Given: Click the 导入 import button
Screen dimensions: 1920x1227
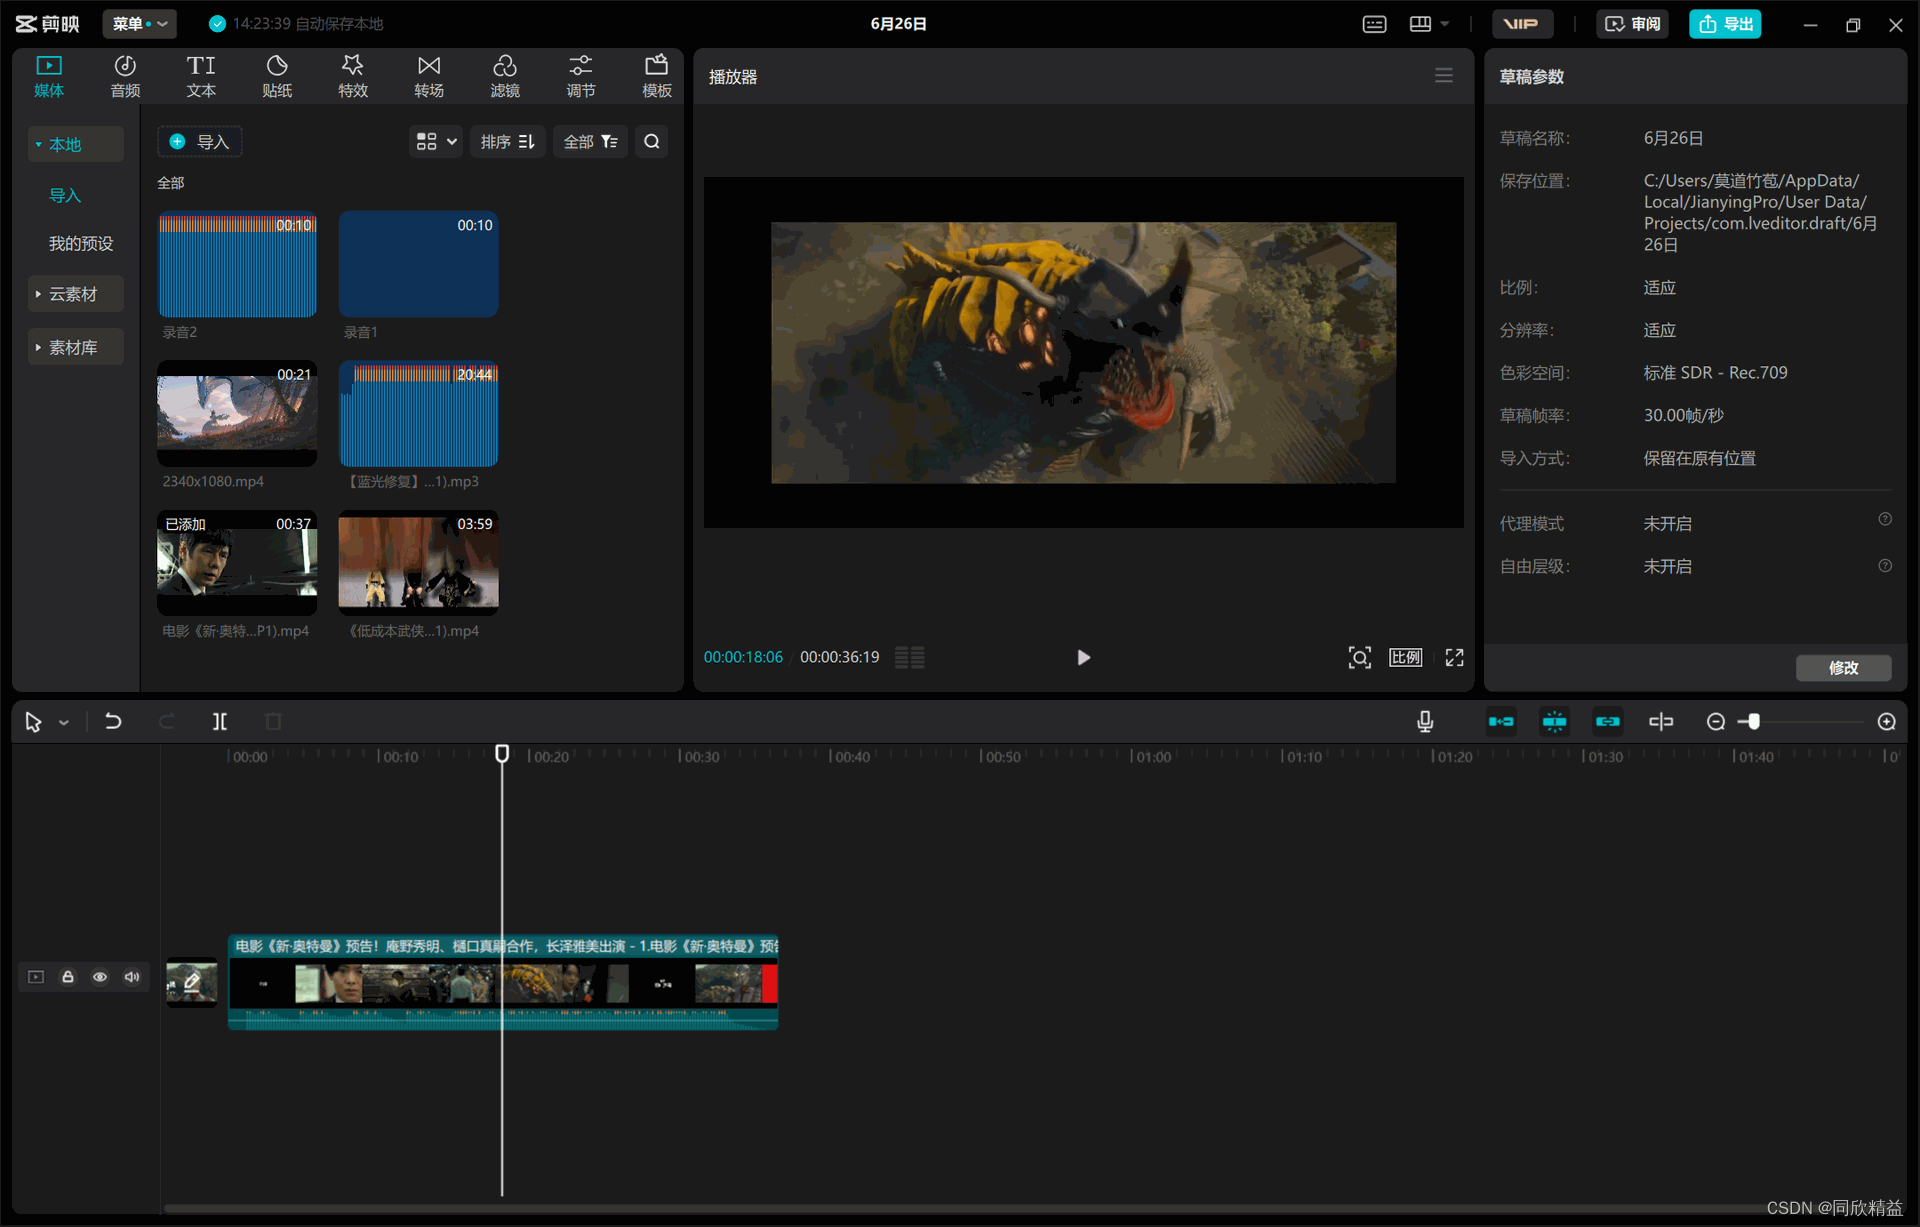Looking at the screenshot, I should (x=200, y=142).
